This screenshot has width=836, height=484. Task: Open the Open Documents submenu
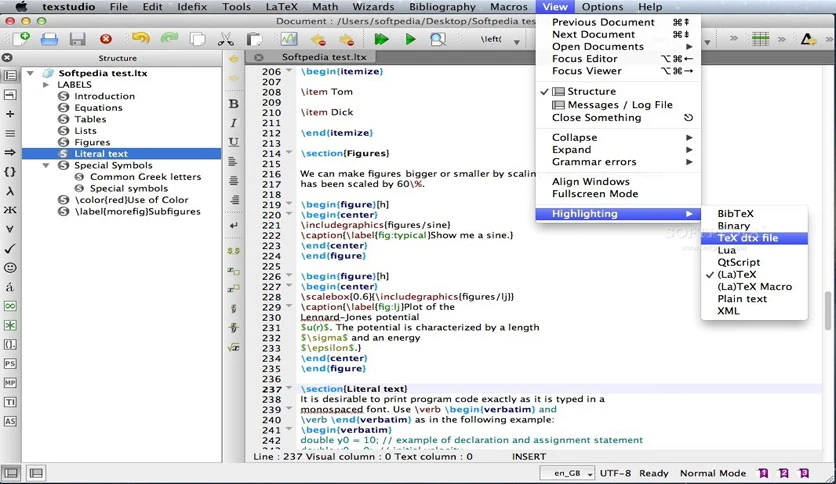pos(618,47)
